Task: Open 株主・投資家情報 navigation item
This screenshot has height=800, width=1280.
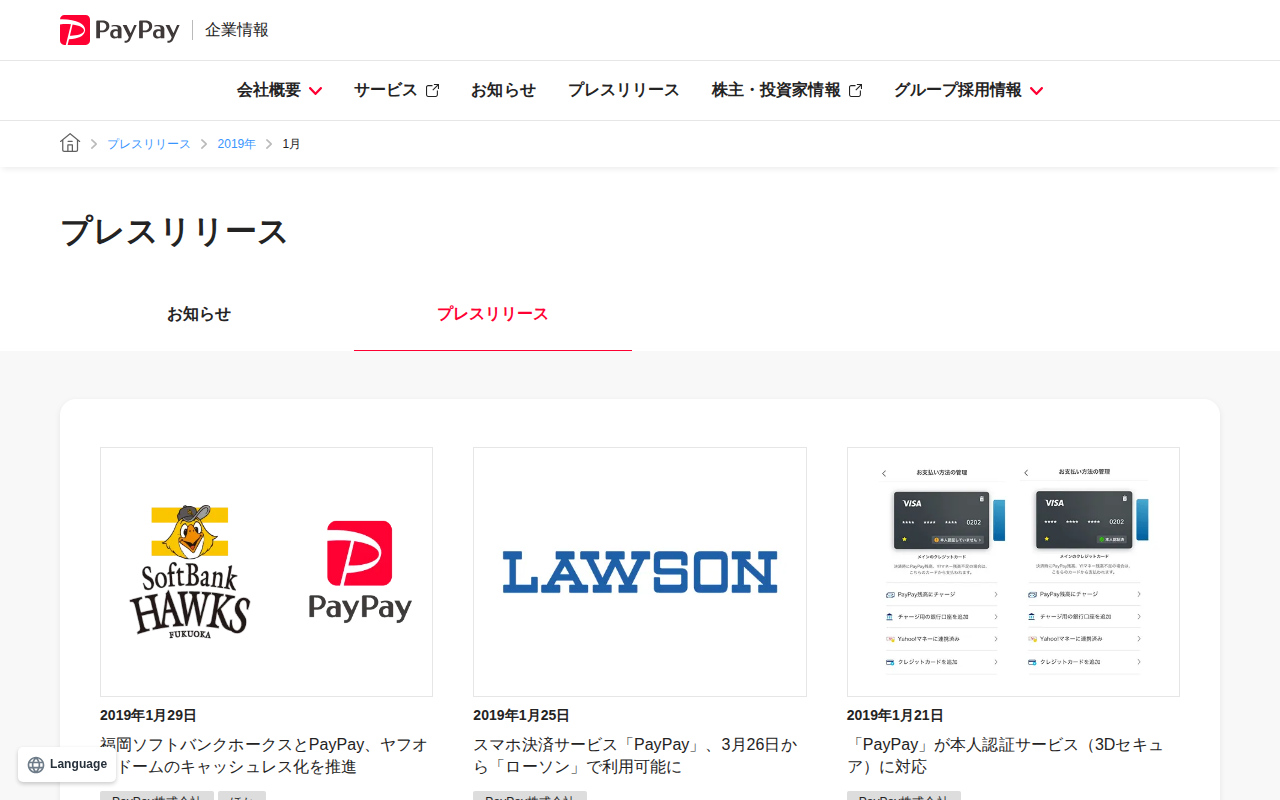Action: pos(787,90)
